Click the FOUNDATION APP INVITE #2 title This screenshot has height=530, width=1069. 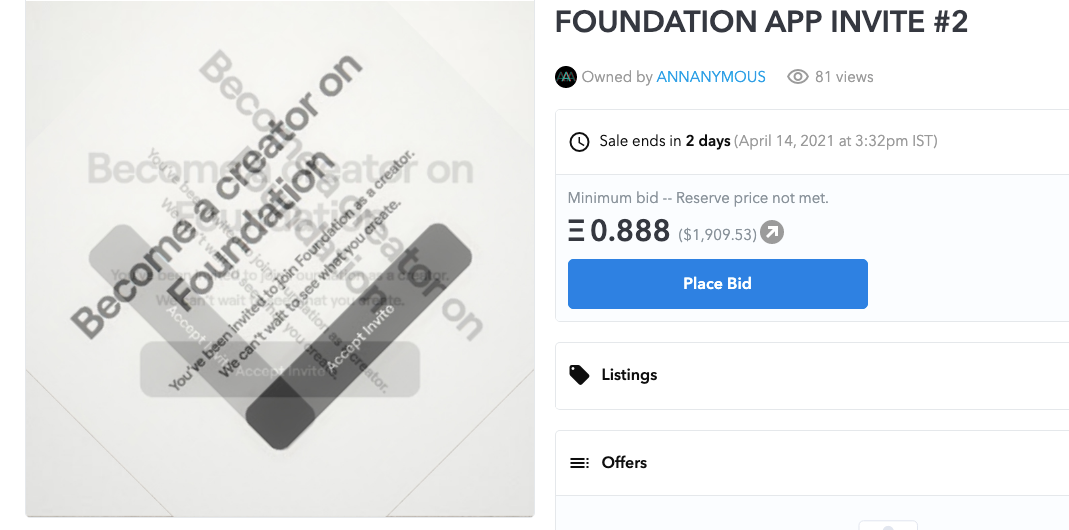coord(761,22)
